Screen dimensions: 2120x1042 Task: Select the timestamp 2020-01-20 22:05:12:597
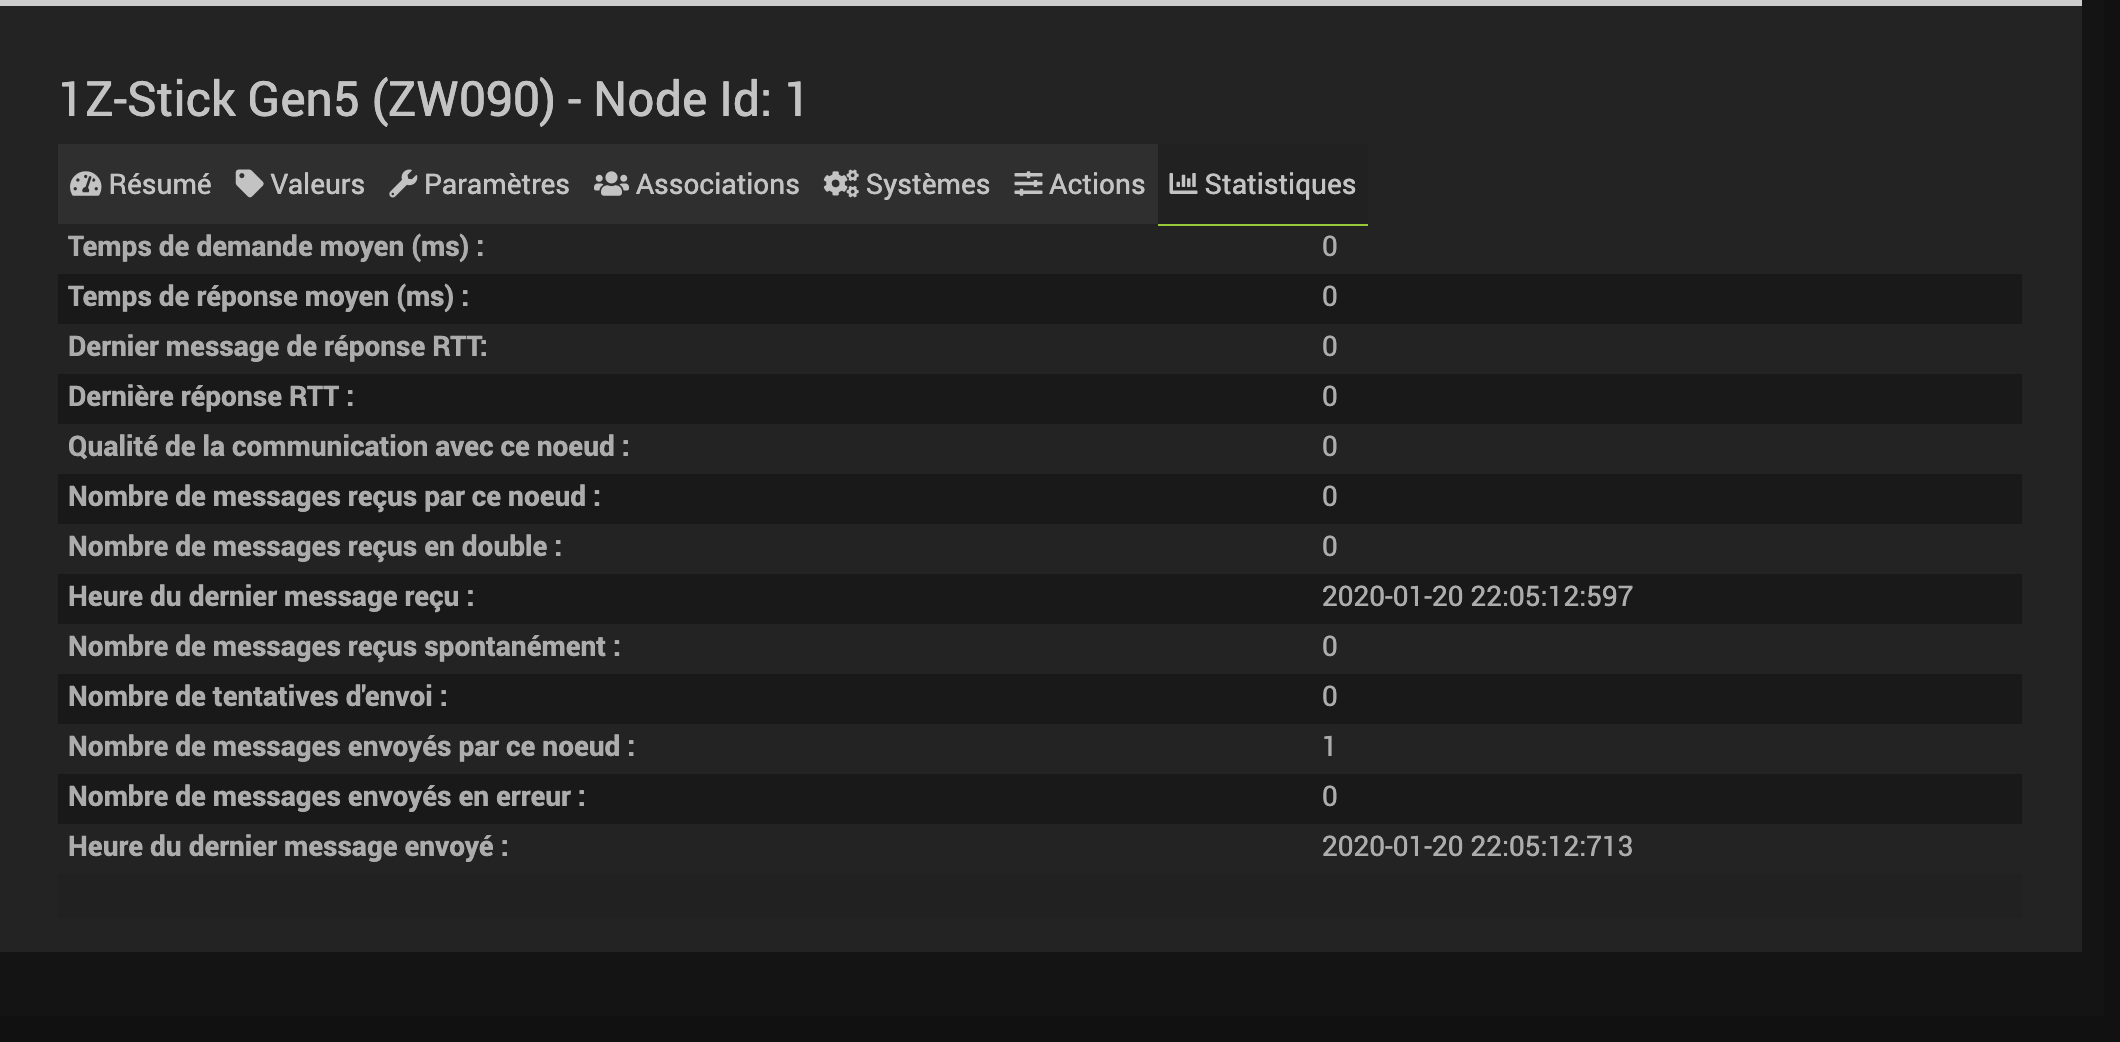1477,597
